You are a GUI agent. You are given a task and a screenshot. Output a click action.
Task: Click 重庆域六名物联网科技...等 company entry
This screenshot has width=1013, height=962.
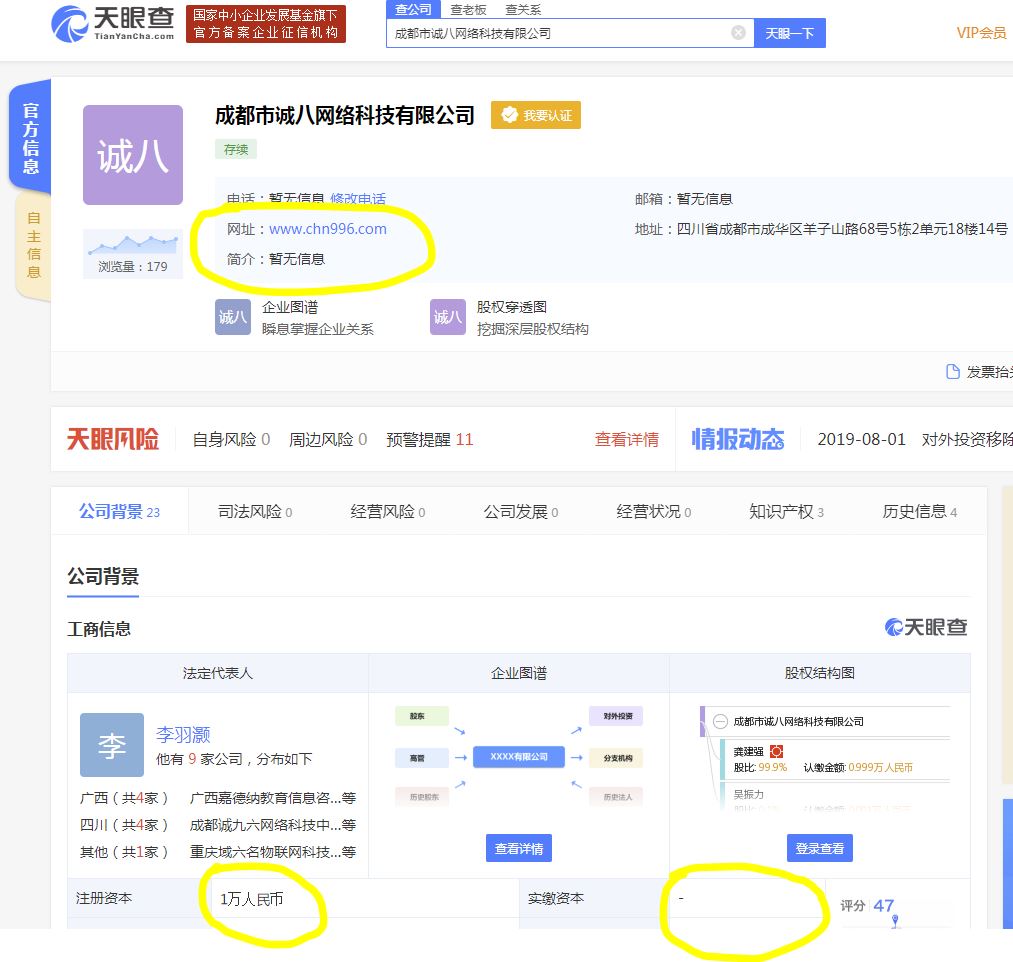click(x=273, y=852)
